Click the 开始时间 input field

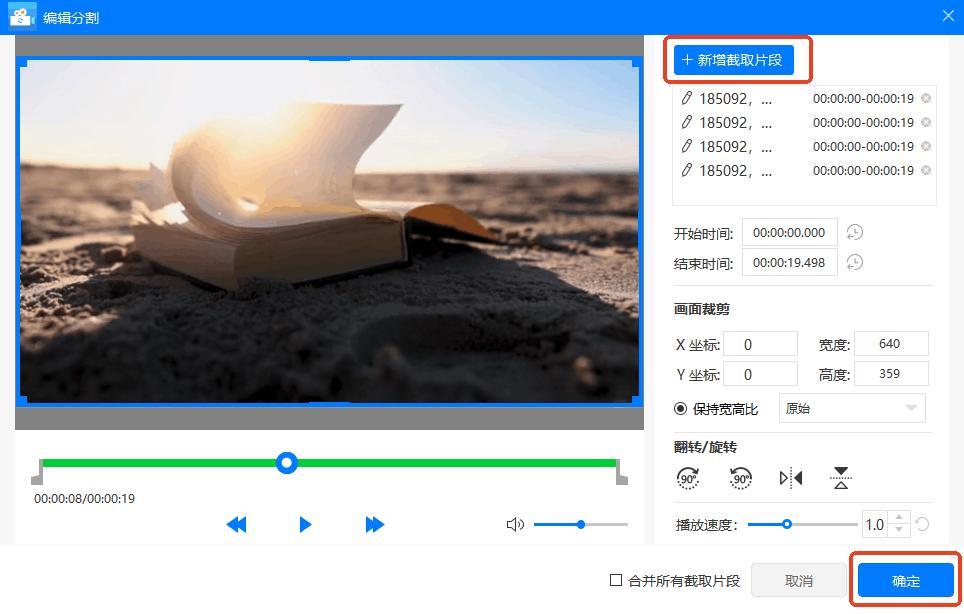[x=789, y=233]
